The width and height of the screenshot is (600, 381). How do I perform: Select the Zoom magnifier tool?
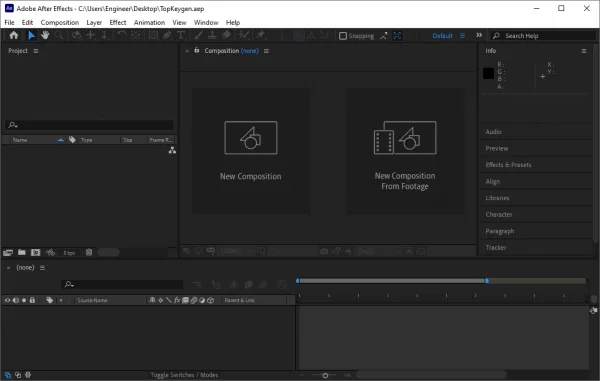59,36
